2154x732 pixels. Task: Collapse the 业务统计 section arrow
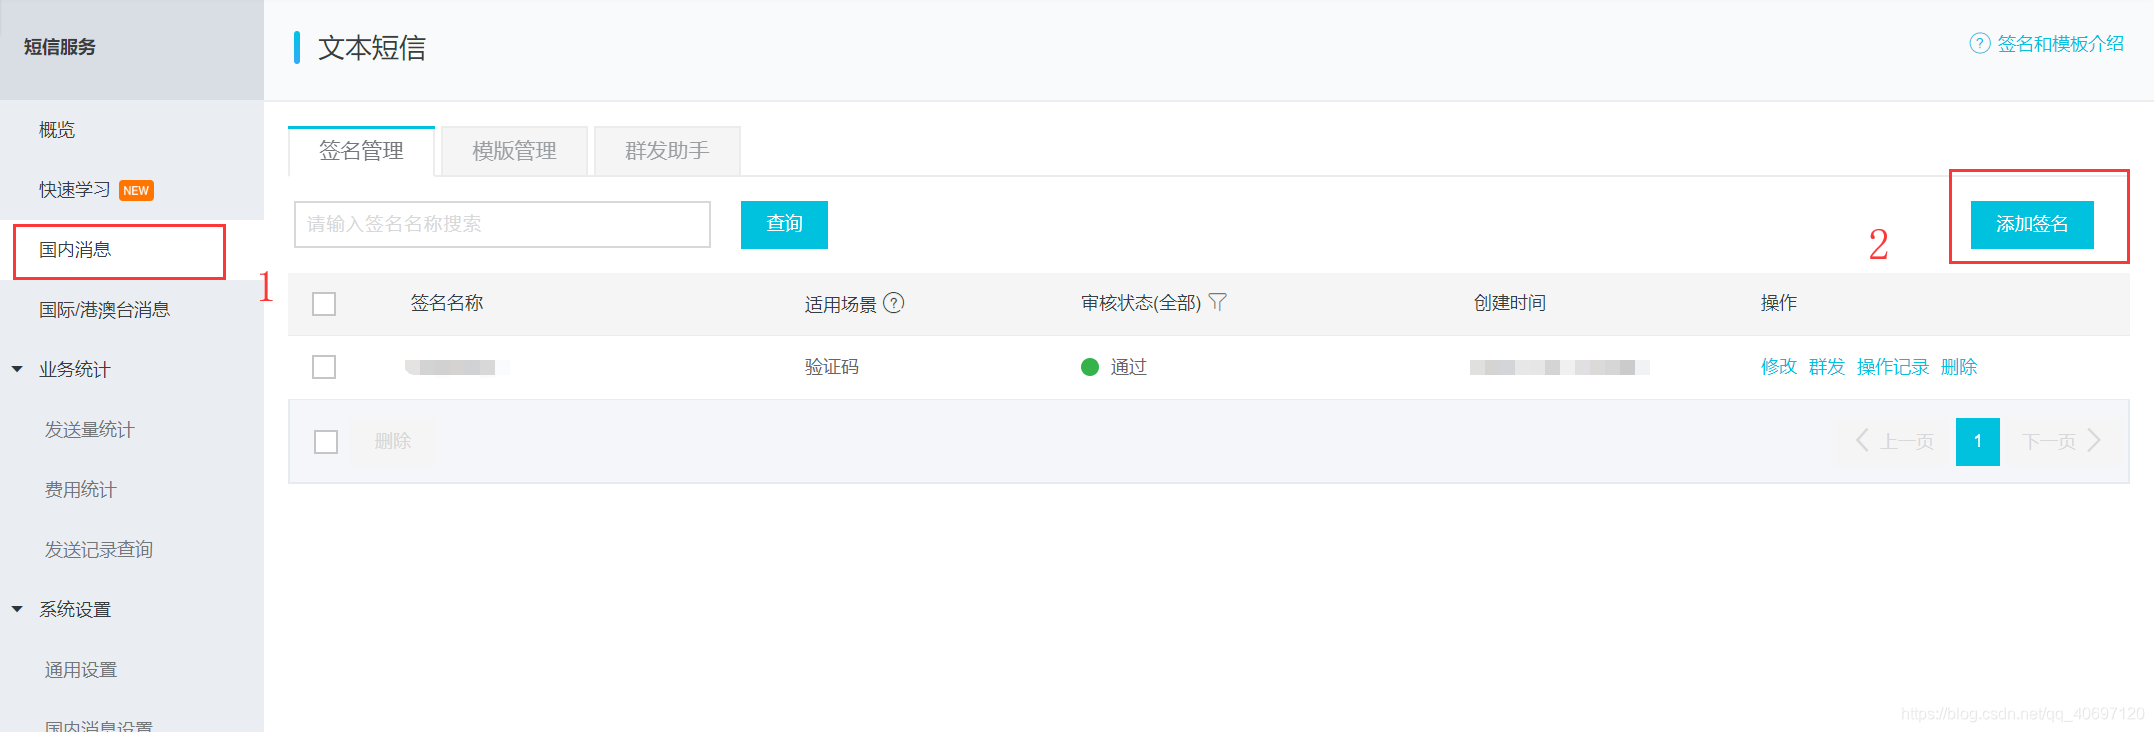coord(17,369)
